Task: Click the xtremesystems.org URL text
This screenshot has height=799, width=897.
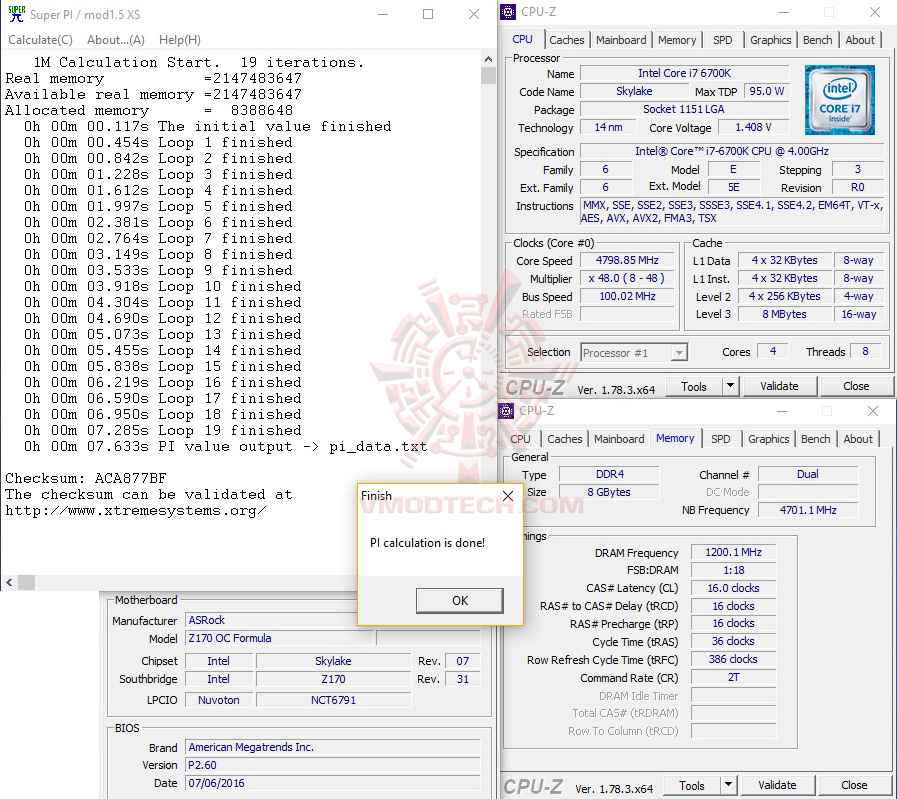Action: (136, 510)
